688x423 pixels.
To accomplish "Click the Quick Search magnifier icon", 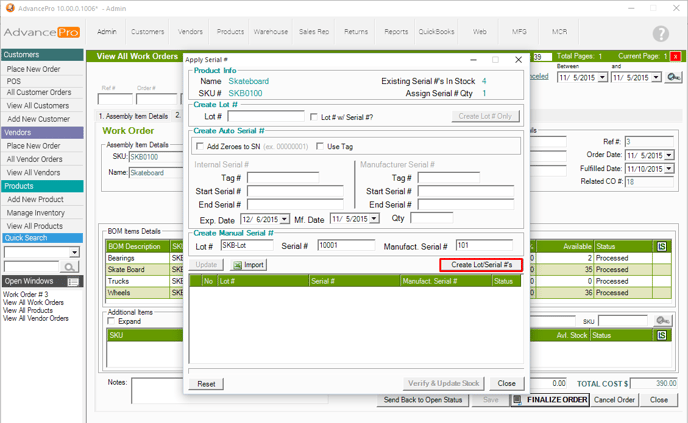I will (70, 267).
